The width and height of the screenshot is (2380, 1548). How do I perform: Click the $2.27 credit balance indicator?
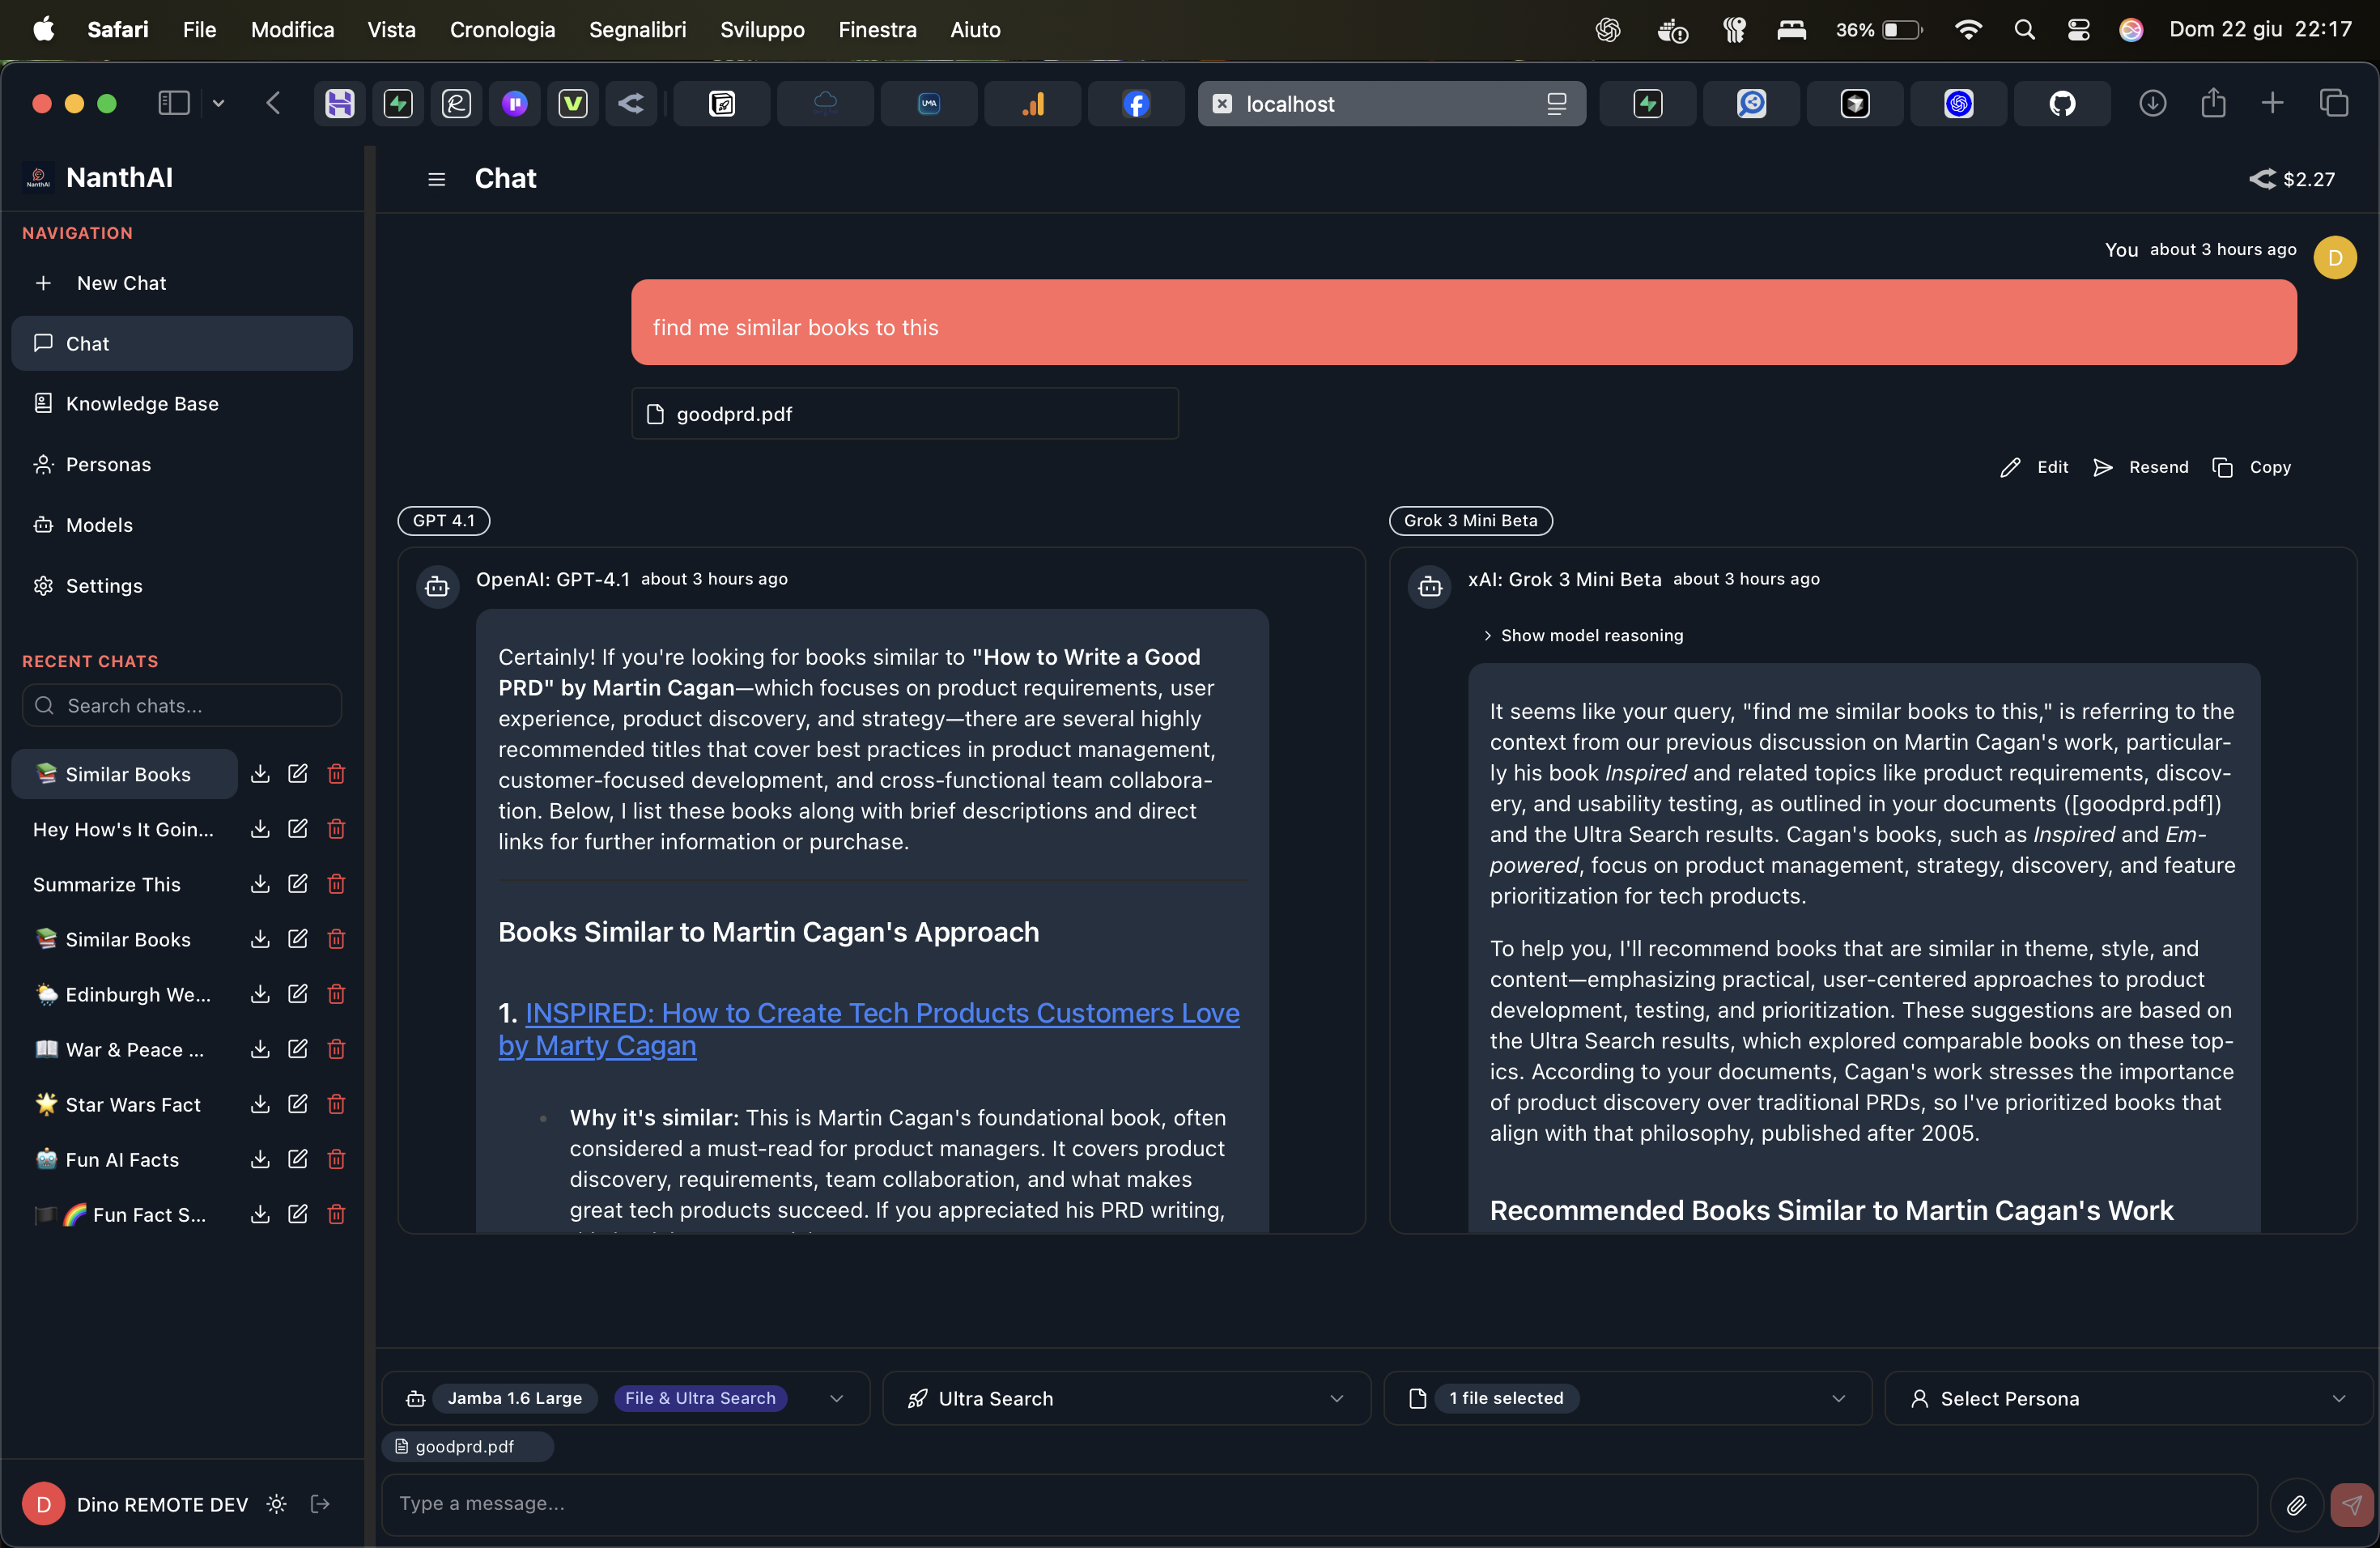pyautogui.click(x=2292, y=179)
